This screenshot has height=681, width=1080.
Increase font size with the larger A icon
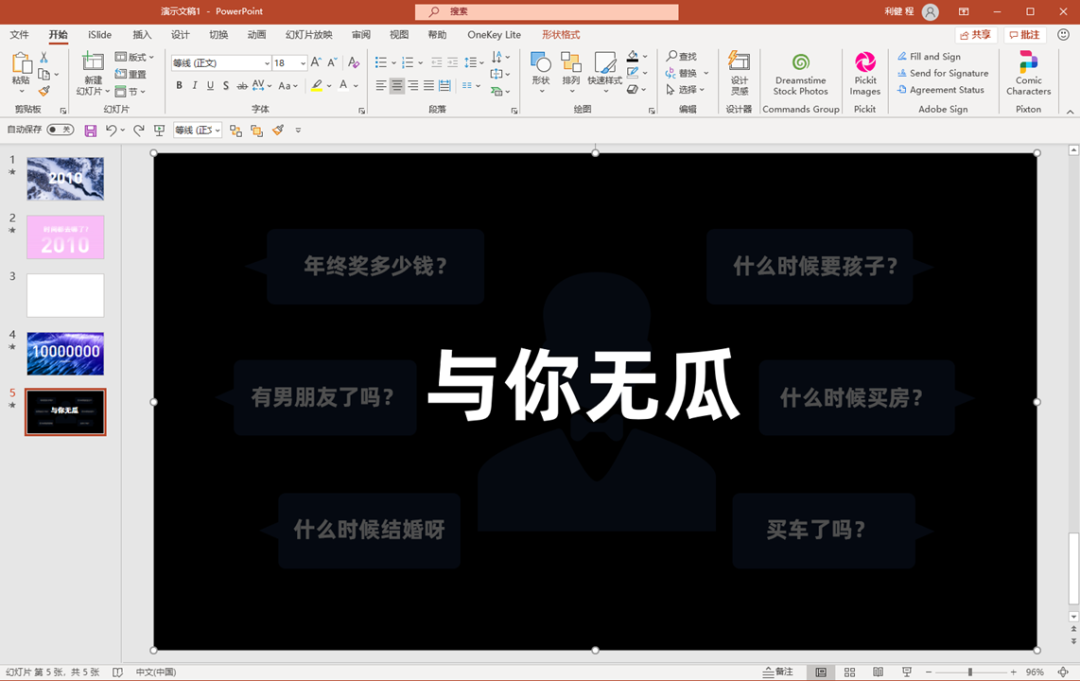(x=315, y=63)
